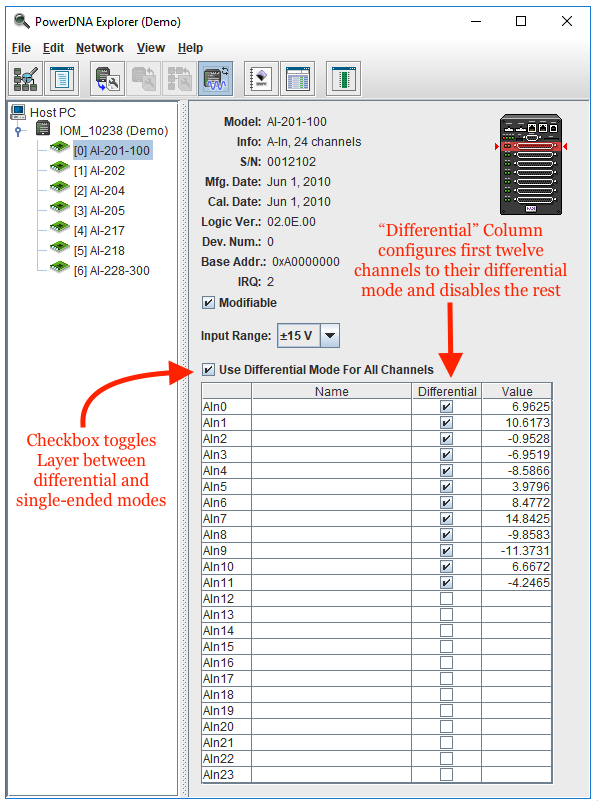The image size is (598, 801).
Task: Click the green board icon beside AI-201-100
Action: point(60,147)
